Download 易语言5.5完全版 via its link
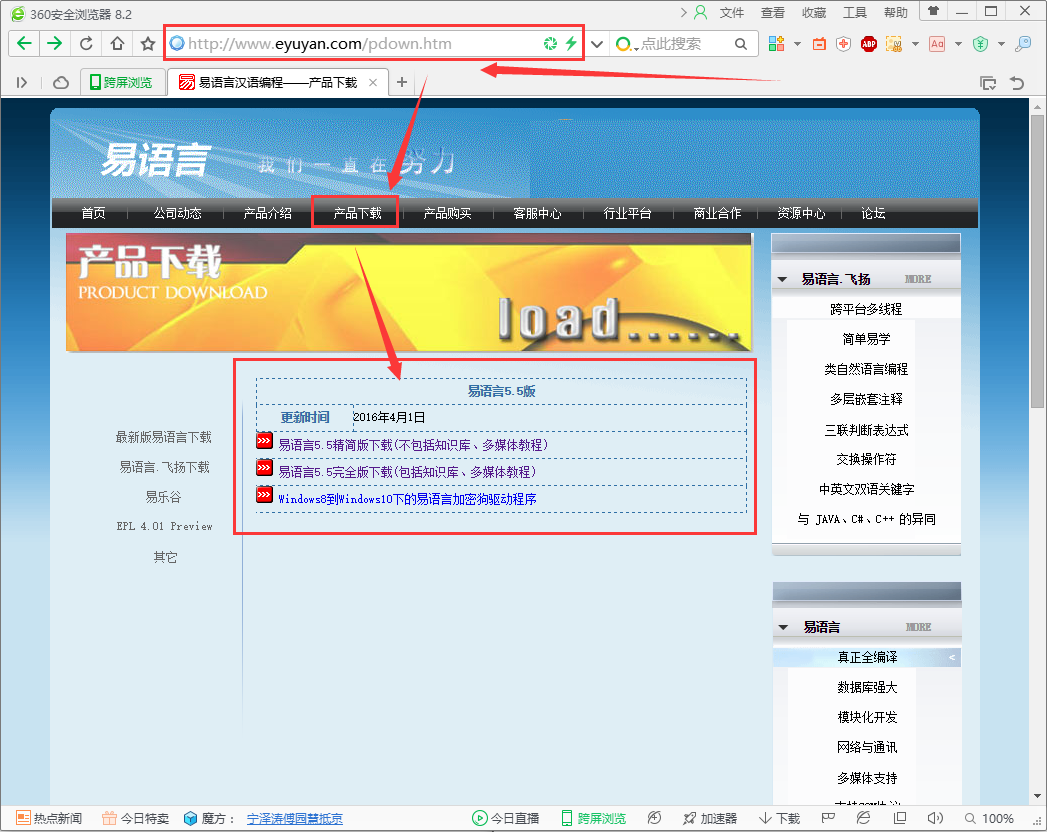The width and height of the screenshot is (1047, 832). pos(407,471)
